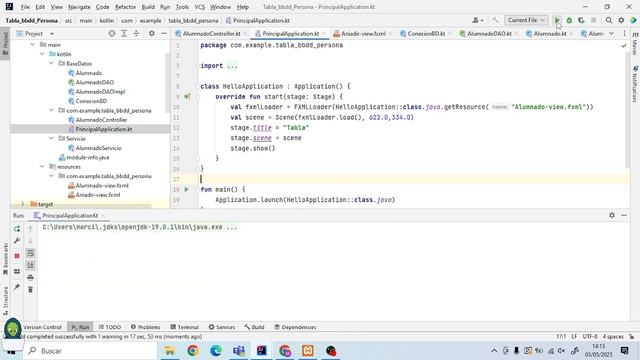Toggle soft-wrap in Run console
Screen dimensions: 640x360
click(x=30, y=253)
